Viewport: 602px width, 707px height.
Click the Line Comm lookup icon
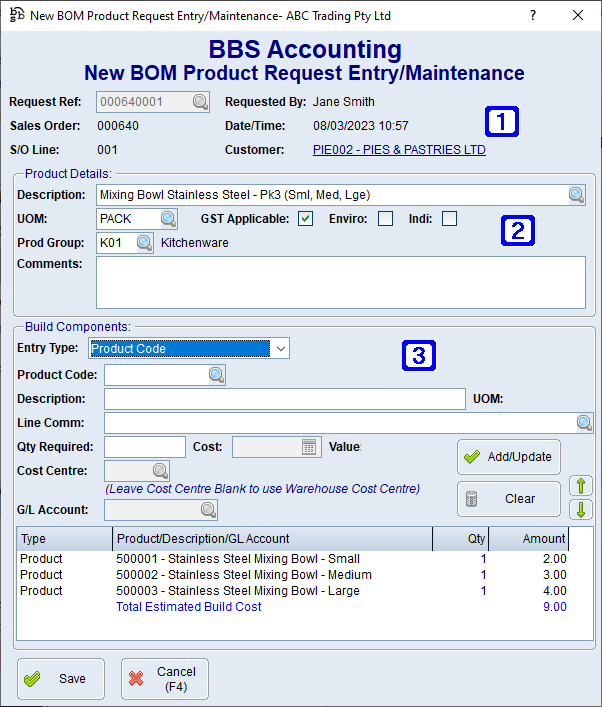click(585, 423)
